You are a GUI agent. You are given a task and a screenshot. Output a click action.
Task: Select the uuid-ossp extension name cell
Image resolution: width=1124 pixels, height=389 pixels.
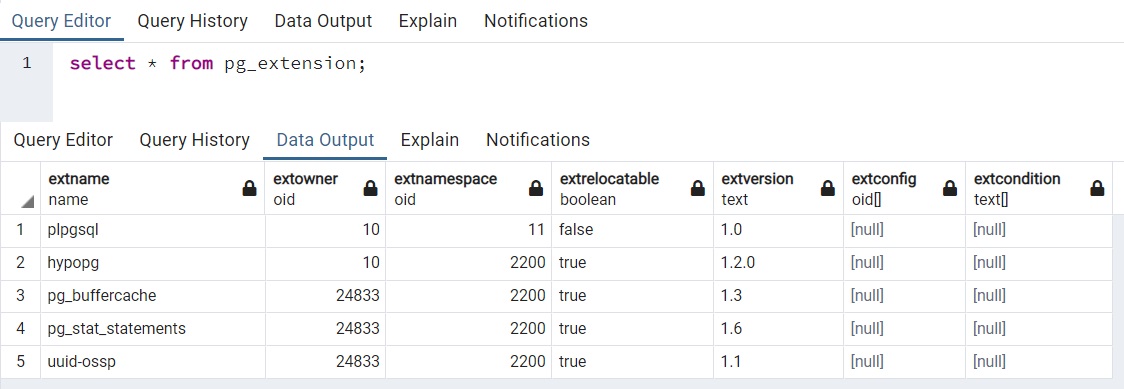(153, 362)
